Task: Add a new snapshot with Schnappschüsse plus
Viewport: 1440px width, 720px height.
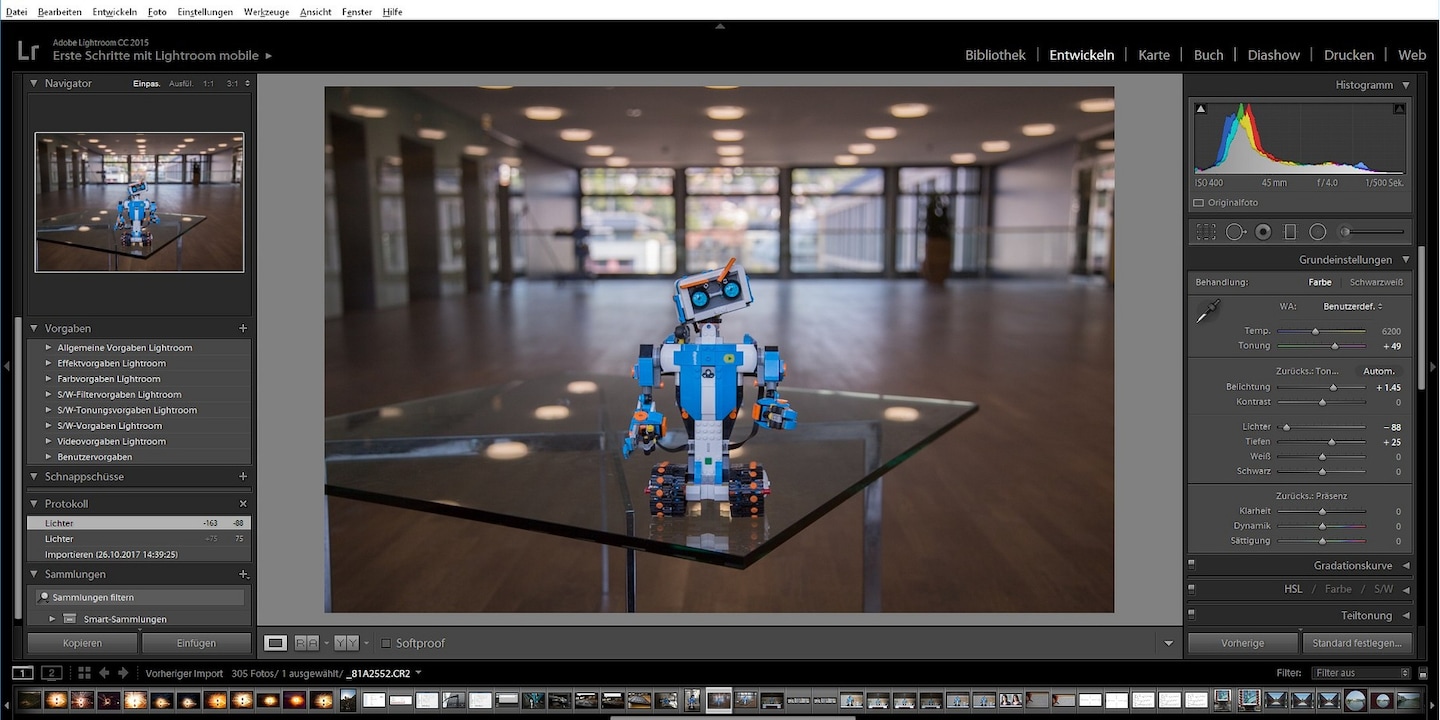Action: click(x=243, y=477)
